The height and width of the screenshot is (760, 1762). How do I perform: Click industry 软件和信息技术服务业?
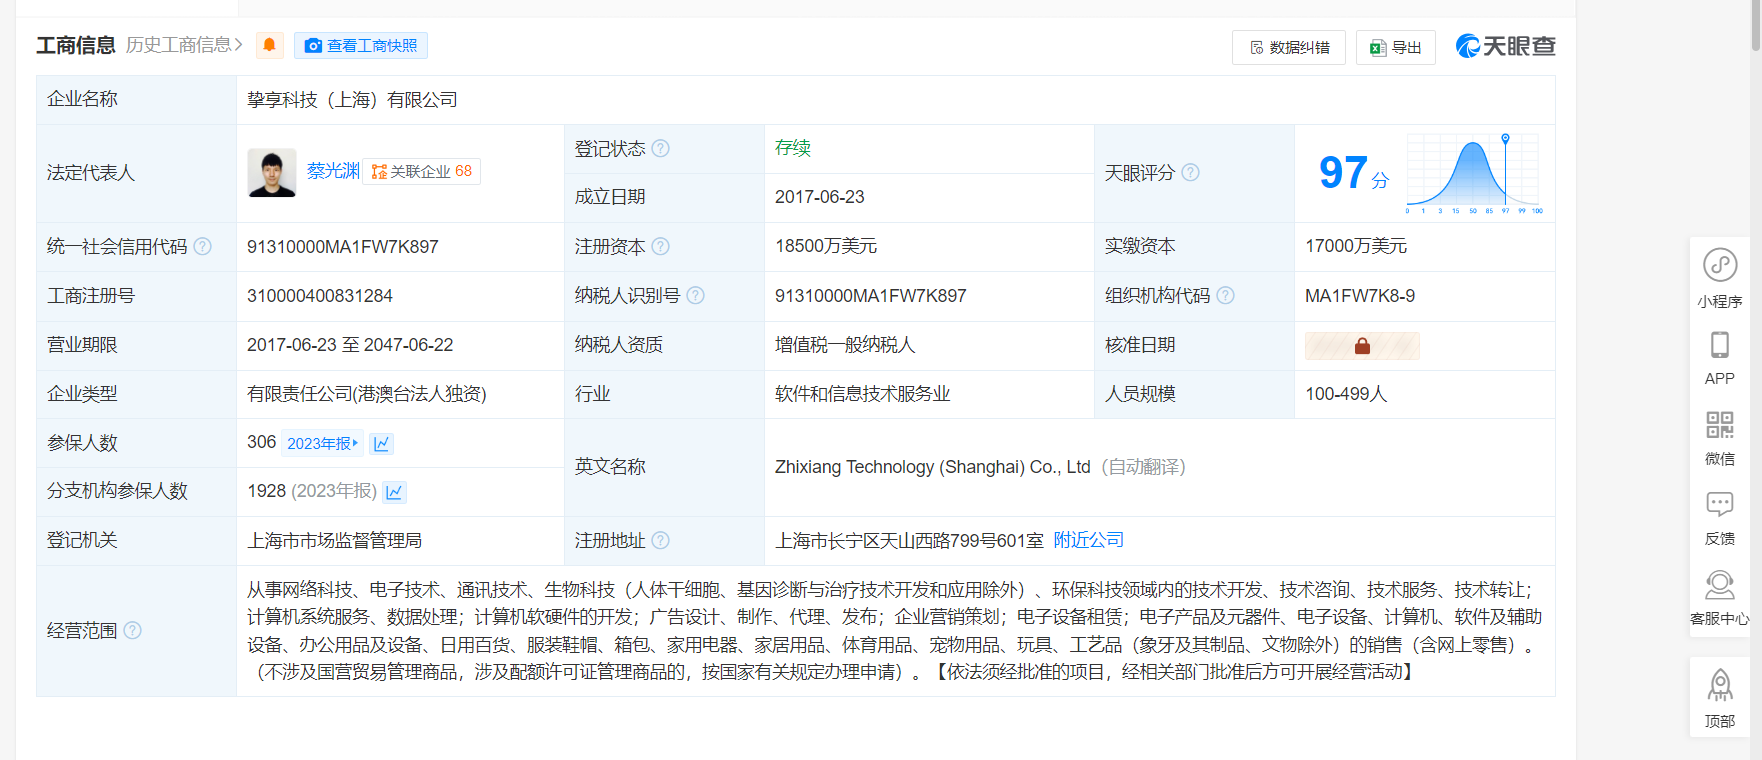[862, 394]
